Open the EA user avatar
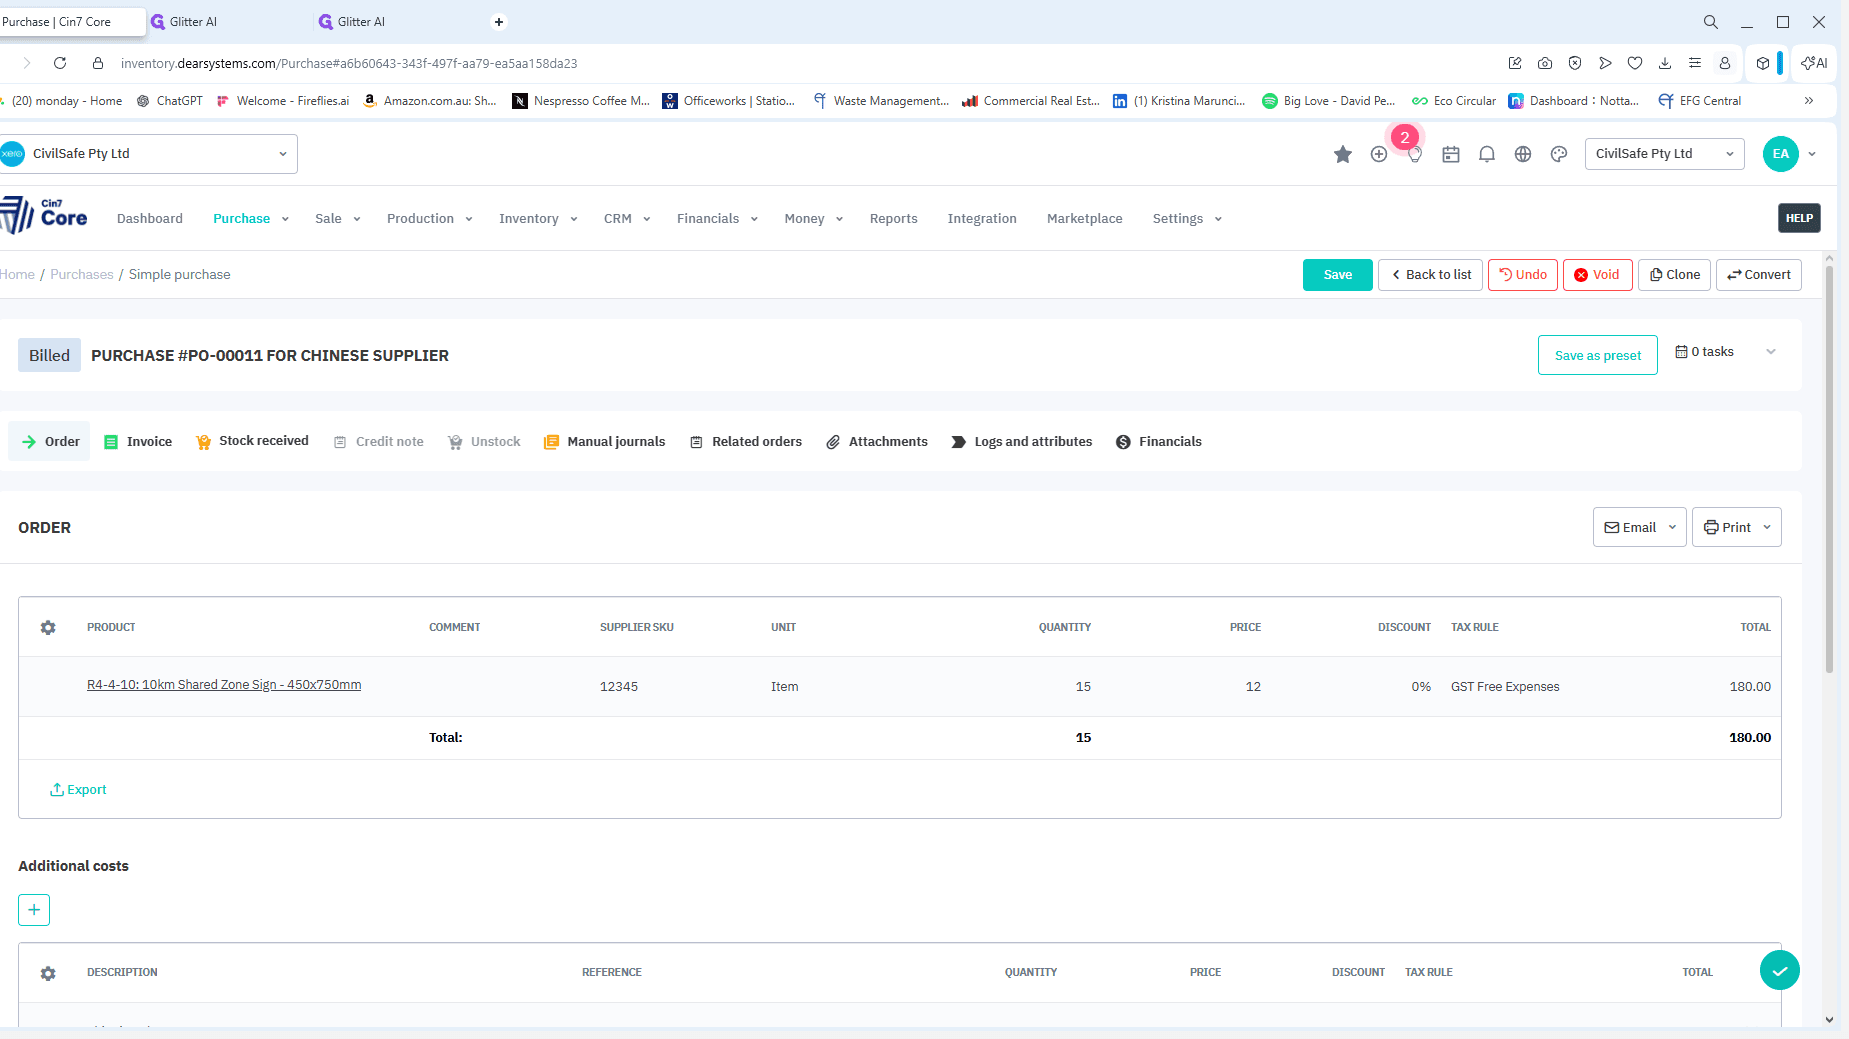1849x1039 pixels. [x=1781, y=154]
